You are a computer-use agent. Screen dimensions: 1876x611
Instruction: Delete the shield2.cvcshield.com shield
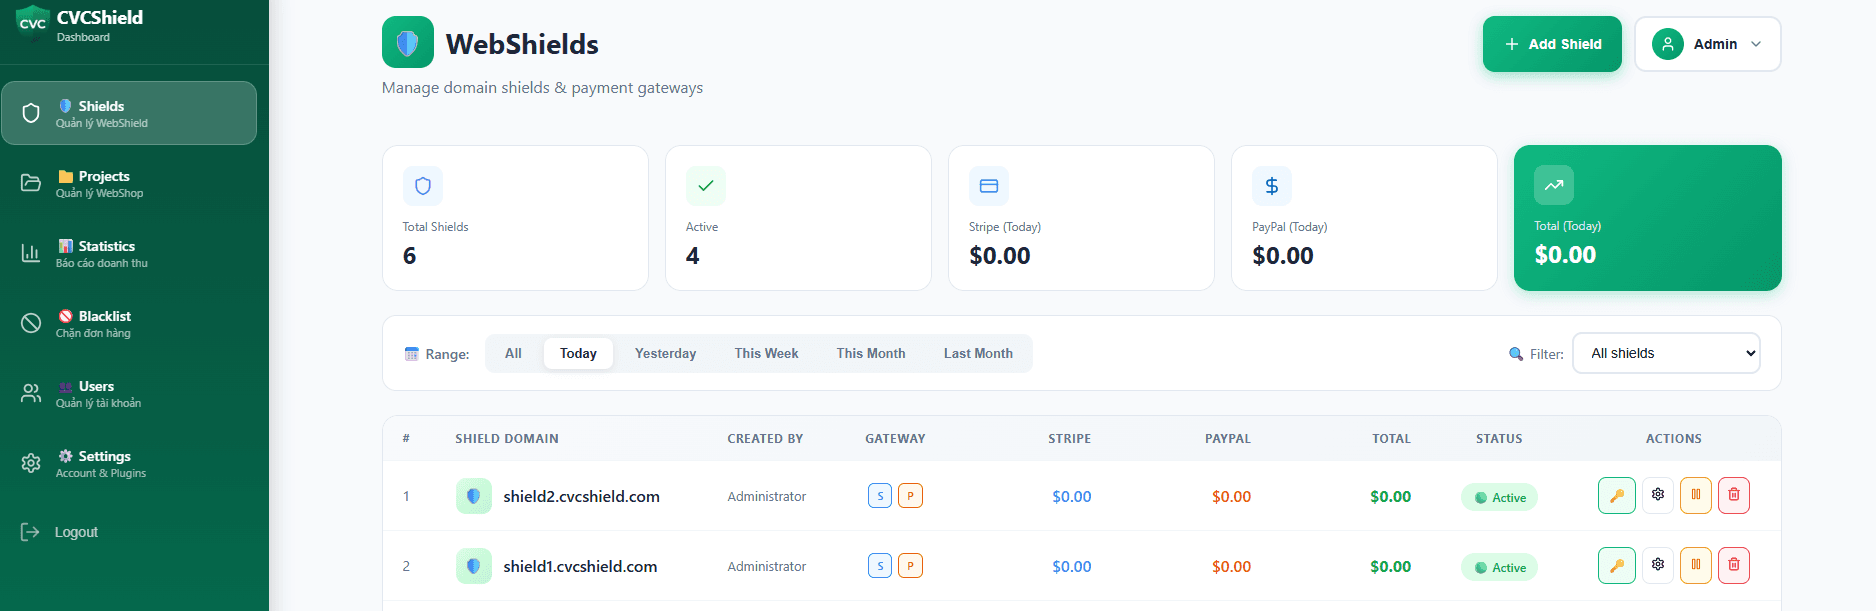point(1733,495)
